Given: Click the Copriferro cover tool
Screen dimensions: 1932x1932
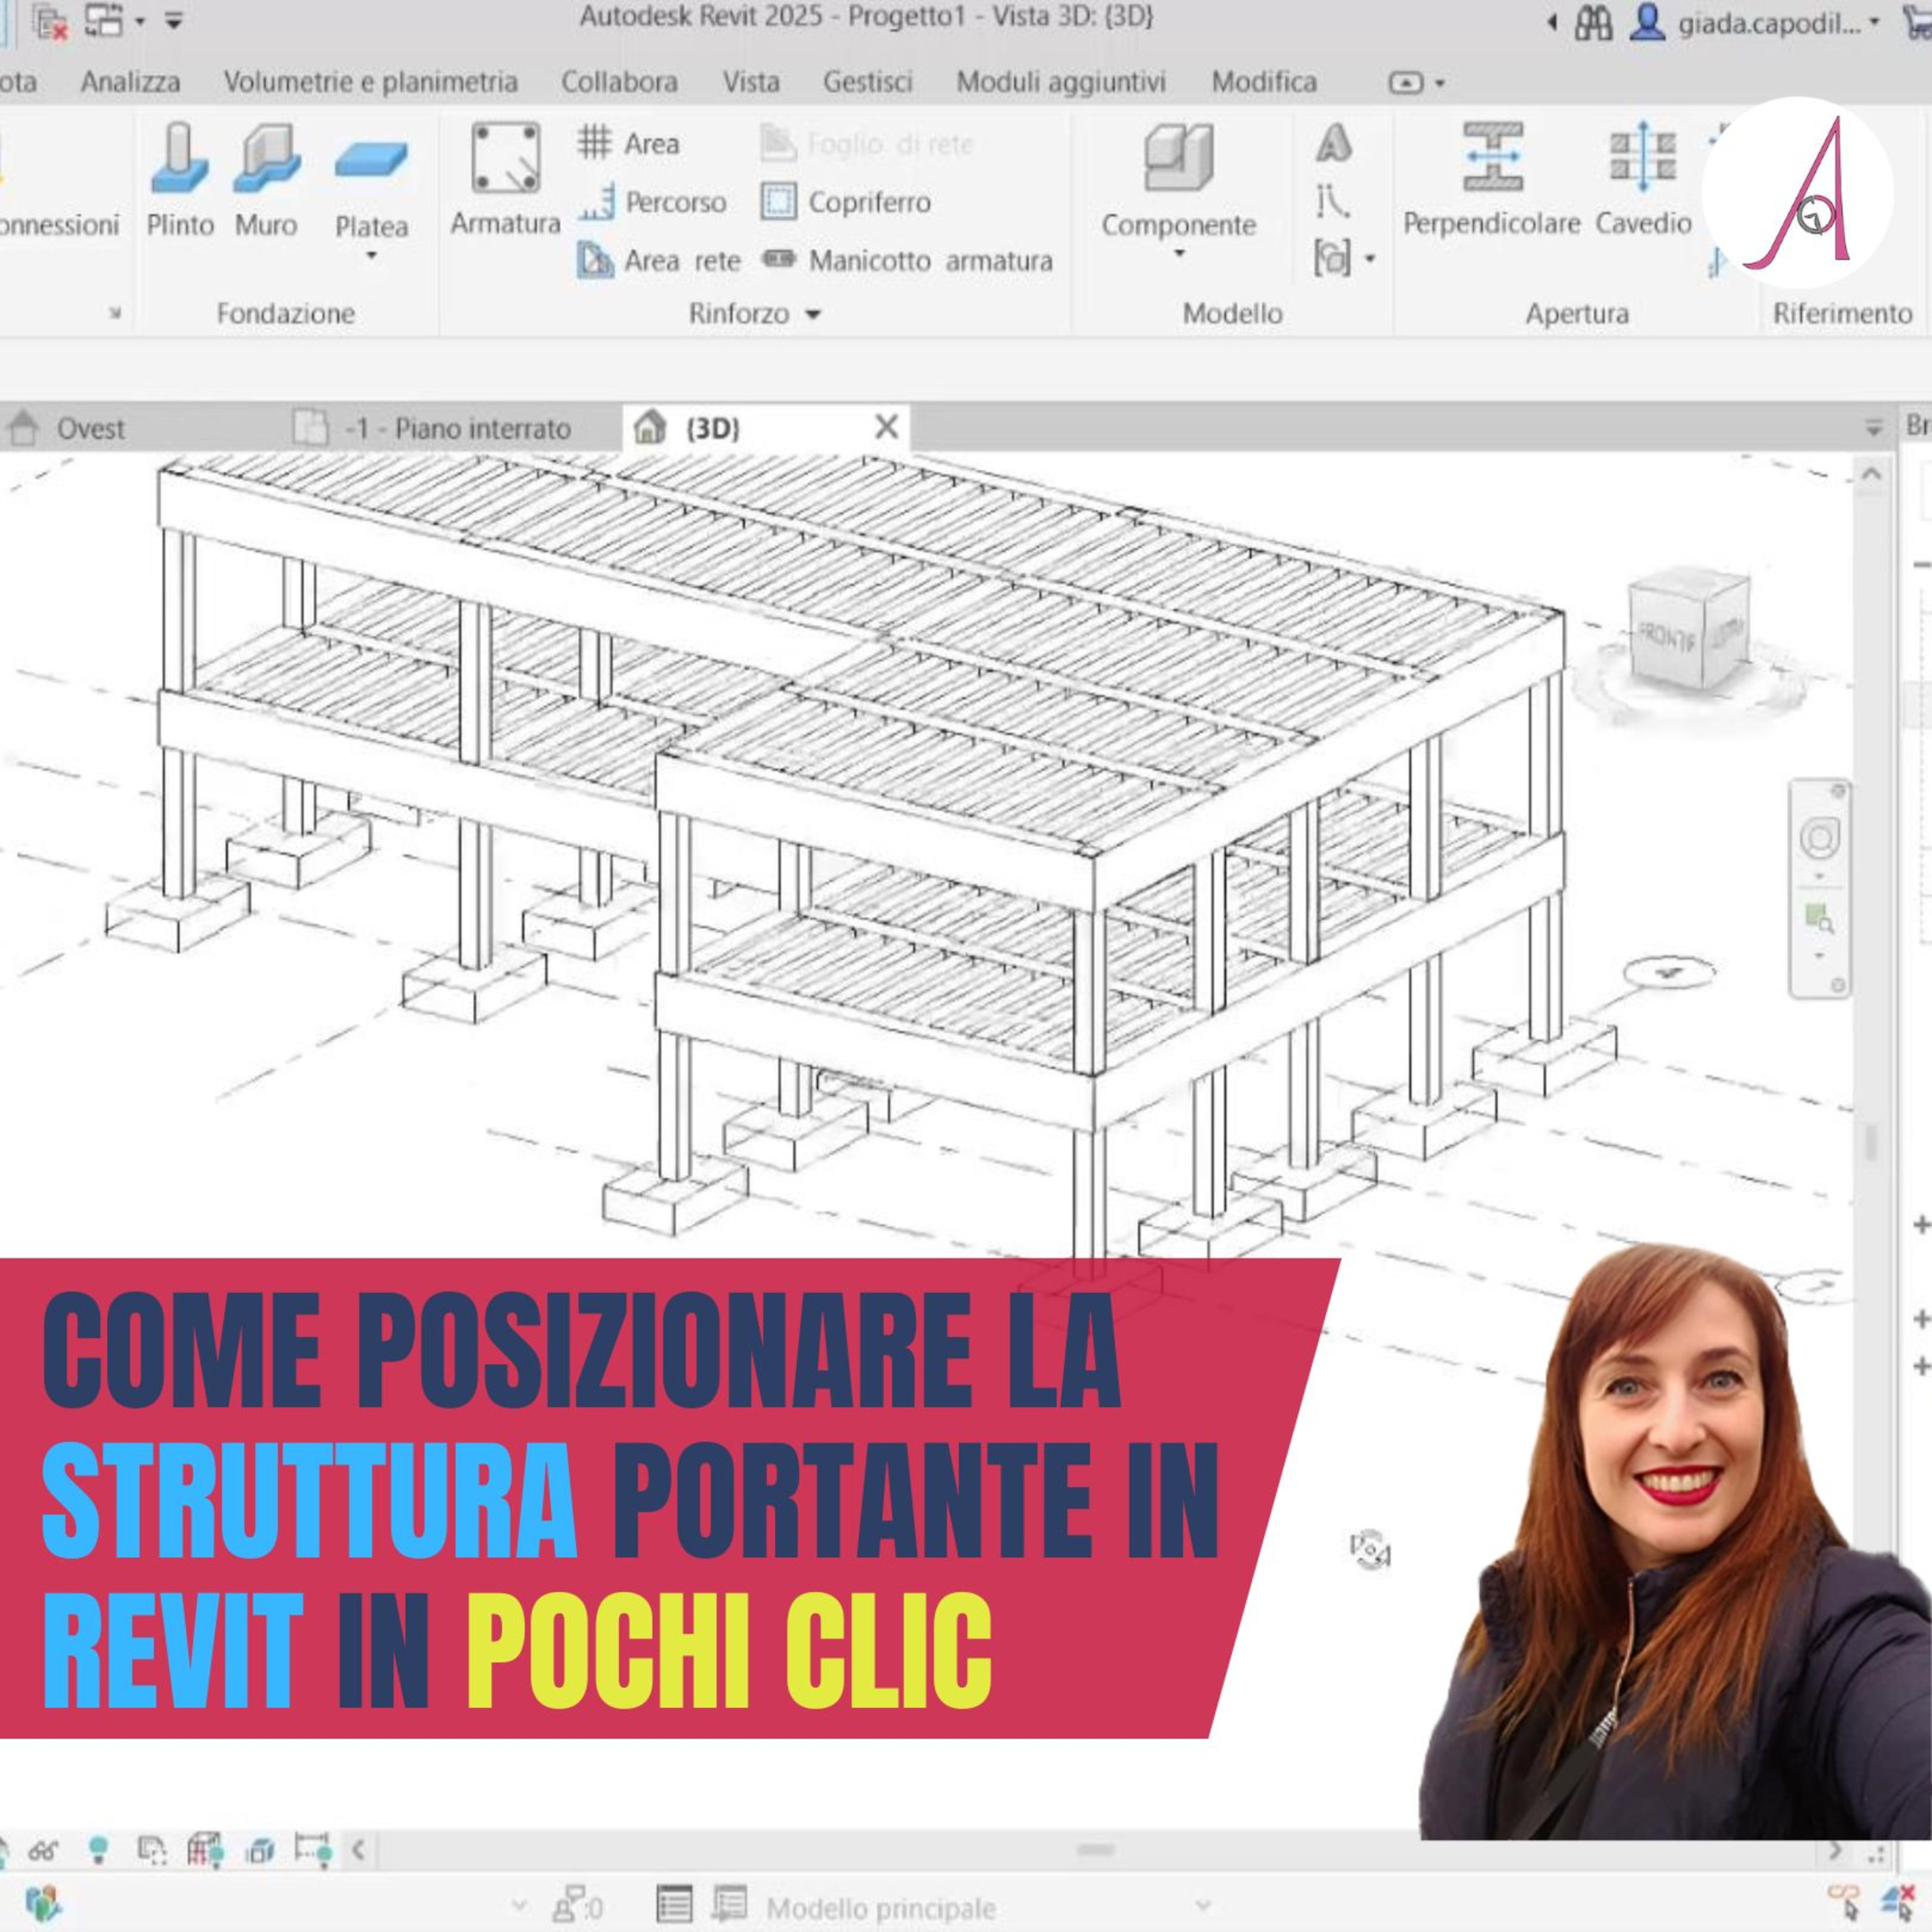Looking at the screenshot, I should [x=846, y=202].
